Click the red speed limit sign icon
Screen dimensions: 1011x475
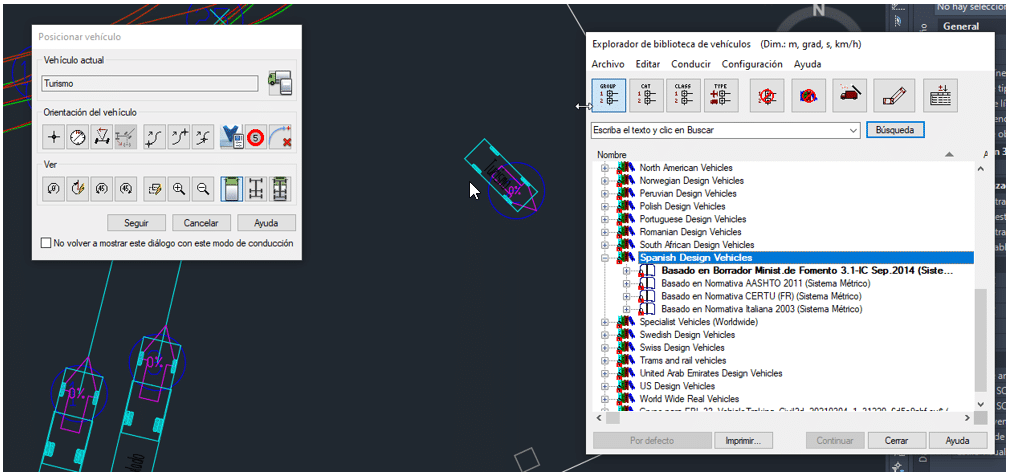coord(256,136)
